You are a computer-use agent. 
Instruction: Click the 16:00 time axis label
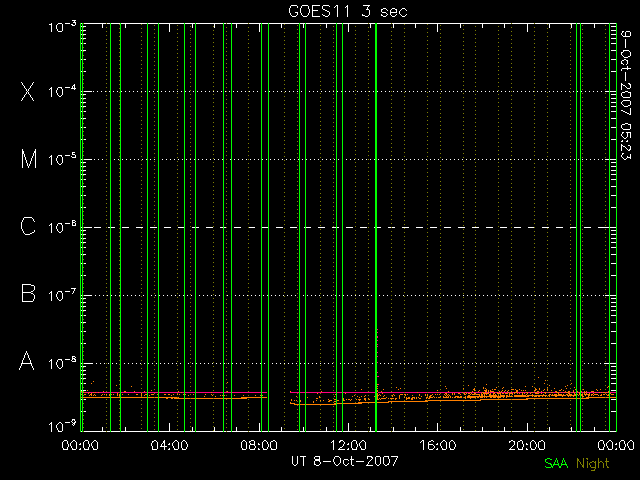click(x=438, y=445)
